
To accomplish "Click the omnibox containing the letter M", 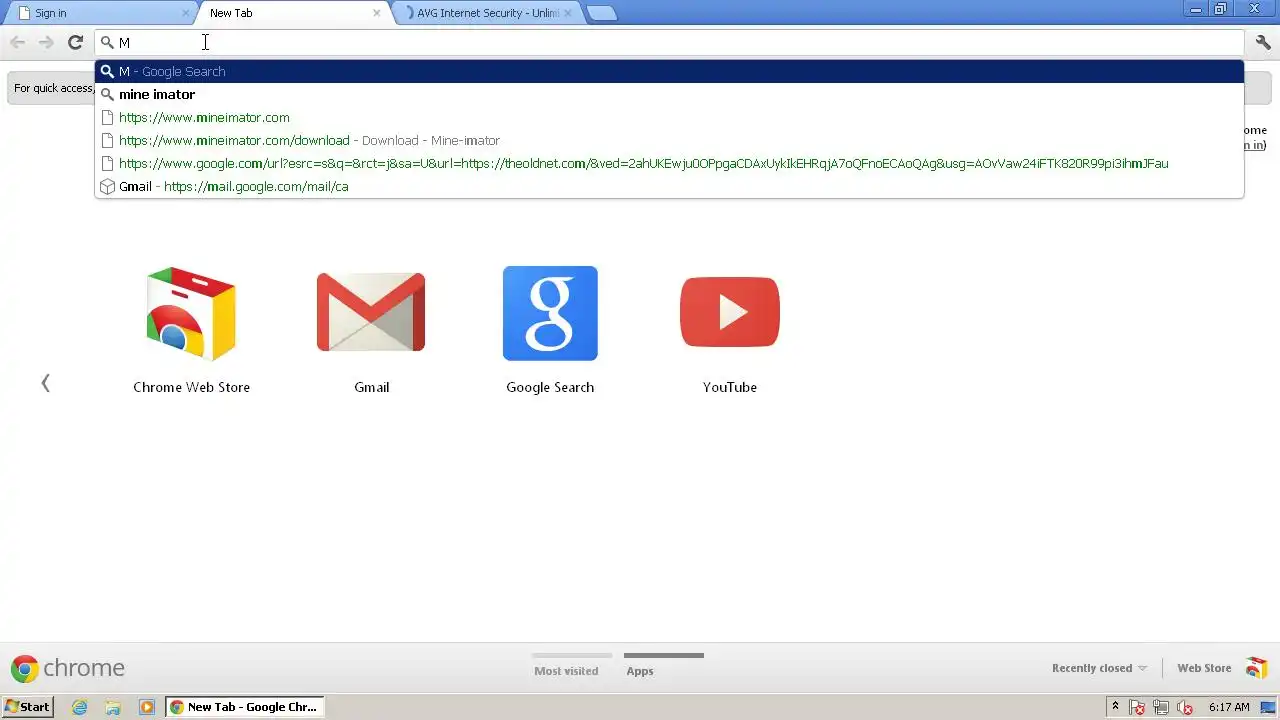I will click(669, 42).
